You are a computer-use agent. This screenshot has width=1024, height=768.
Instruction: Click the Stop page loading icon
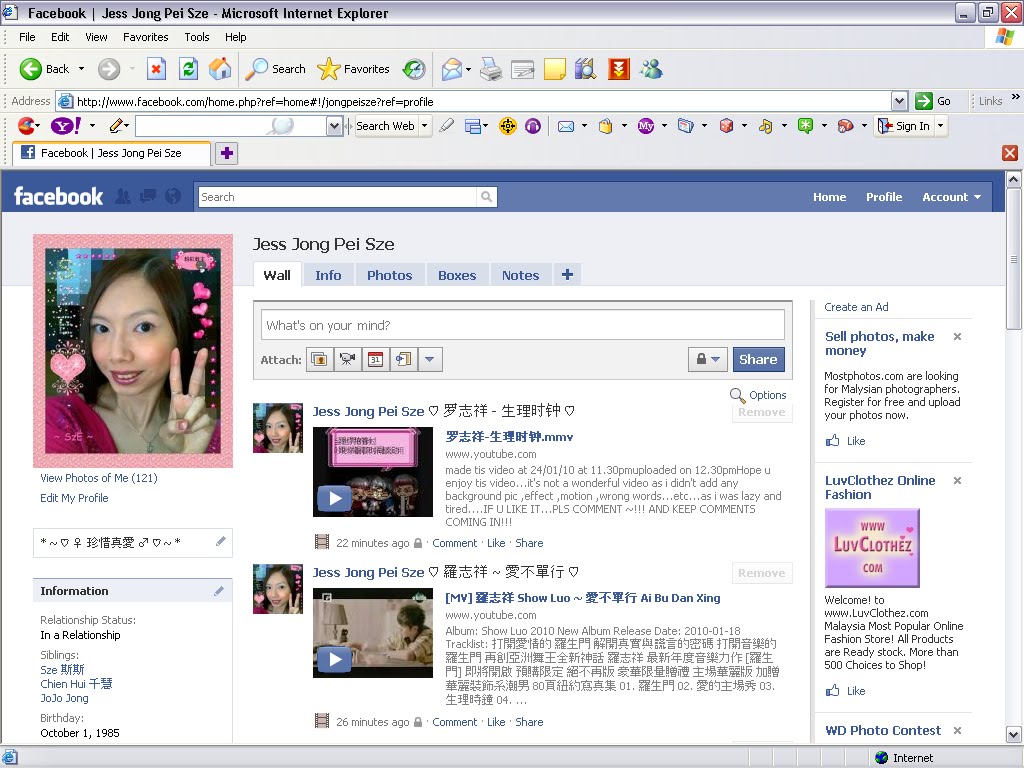(156, 69)
